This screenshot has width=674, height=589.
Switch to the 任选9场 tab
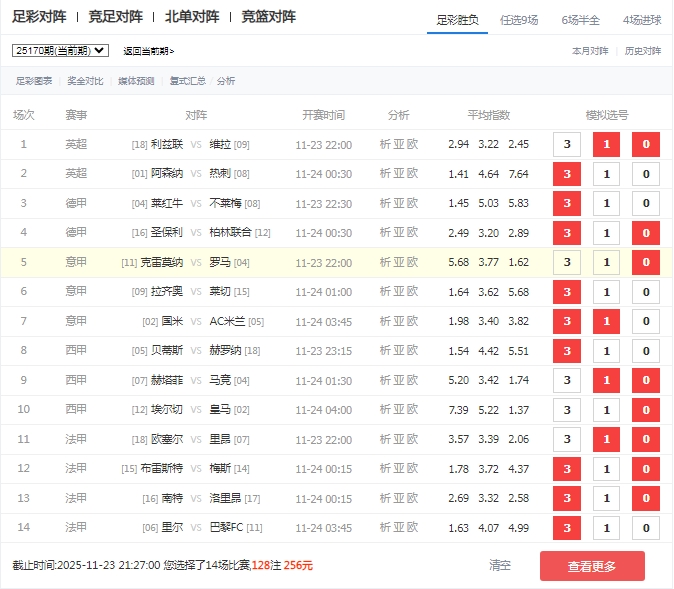tap(523, 19)
